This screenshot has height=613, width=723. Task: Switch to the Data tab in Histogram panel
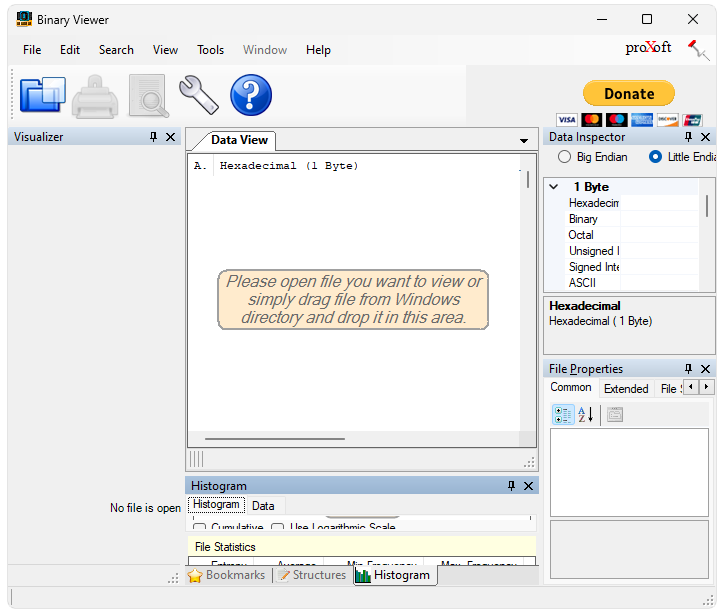pyautogui.click(x=263, y=506)
